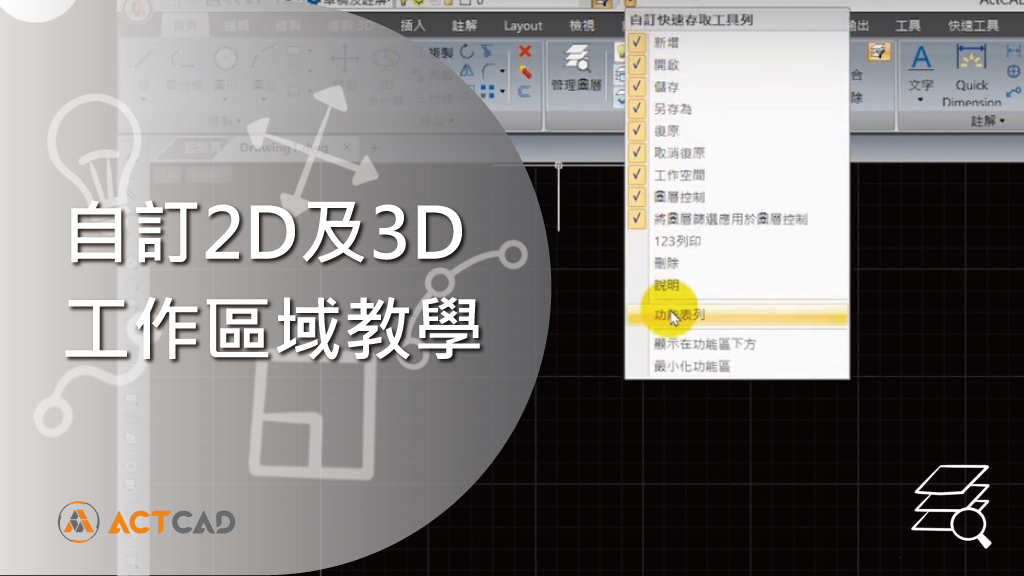1024x576 pixels.
Task: Select the blue Array grid icon
Action: click(x=487, y=91)
